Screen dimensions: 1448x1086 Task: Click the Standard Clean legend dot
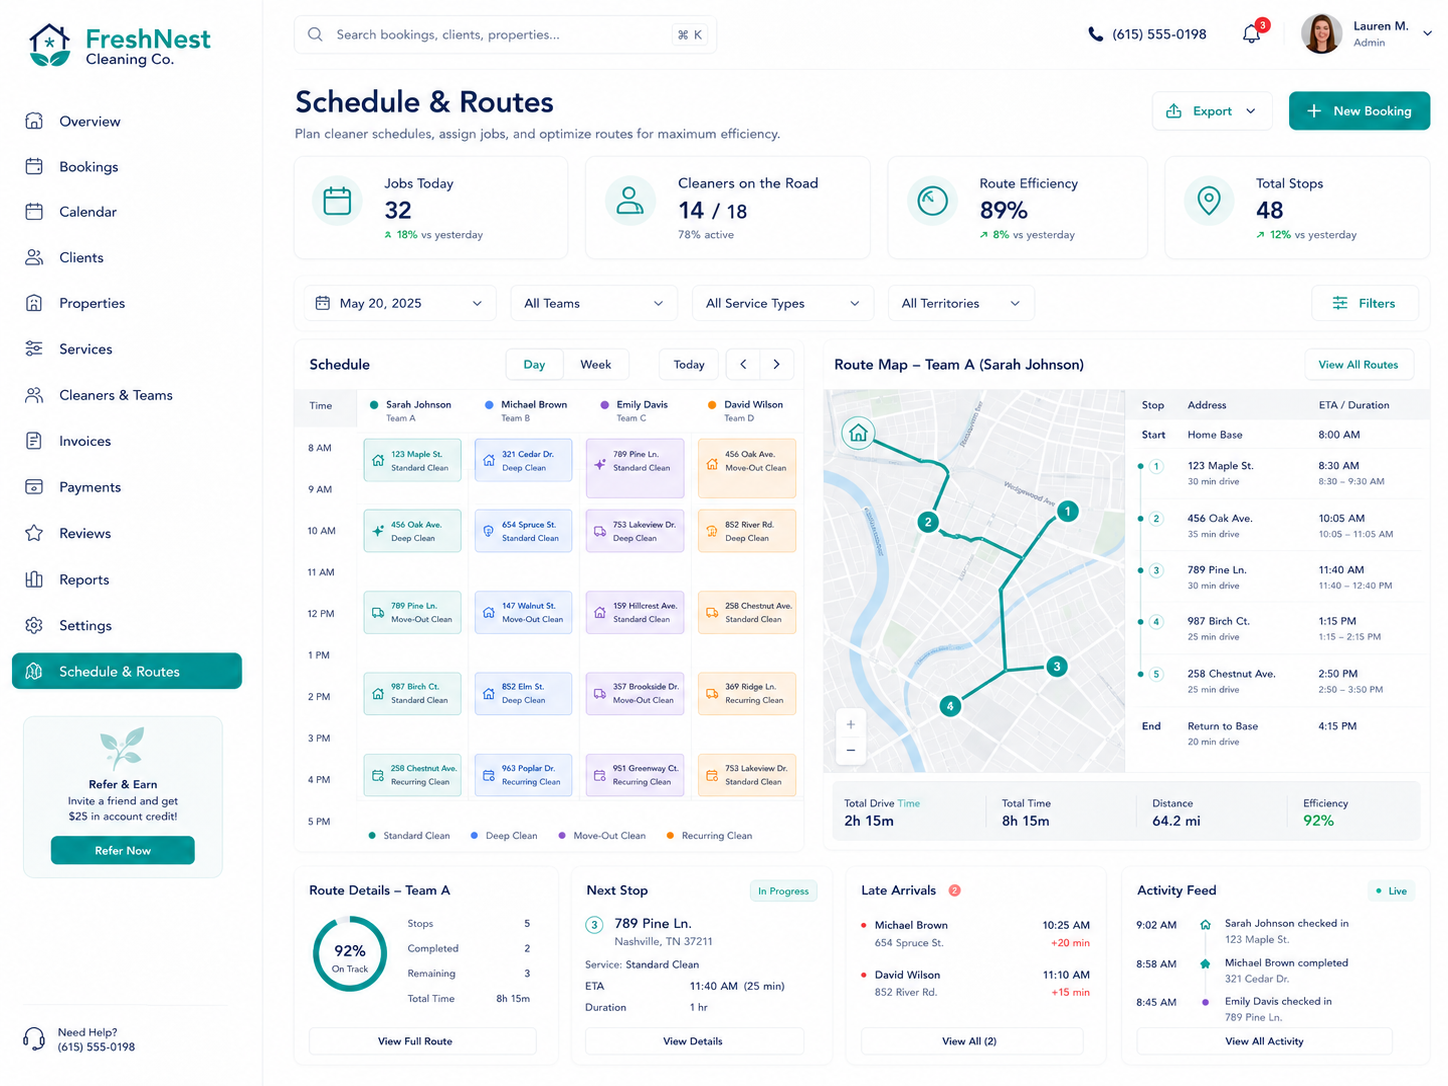[x=372, y=835]
